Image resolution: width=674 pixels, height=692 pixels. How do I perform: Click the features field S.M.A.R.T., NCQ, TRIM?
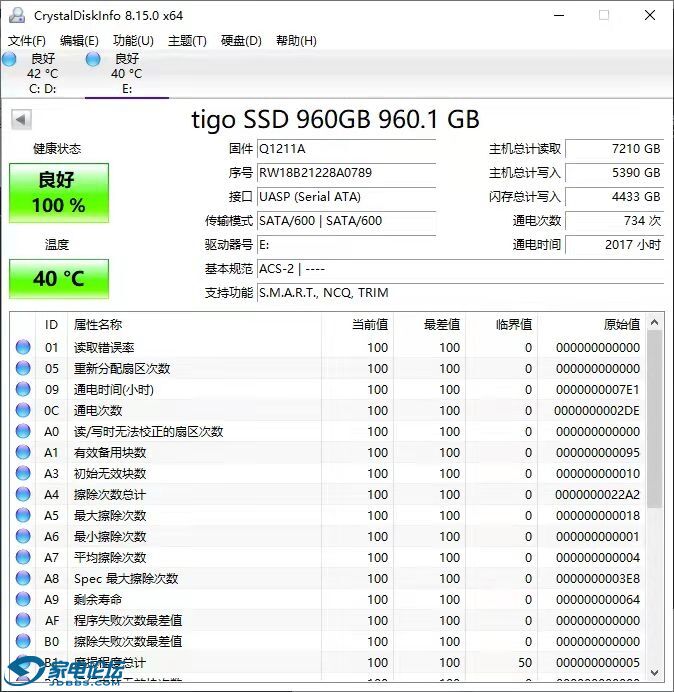click(x=460, y=293)
